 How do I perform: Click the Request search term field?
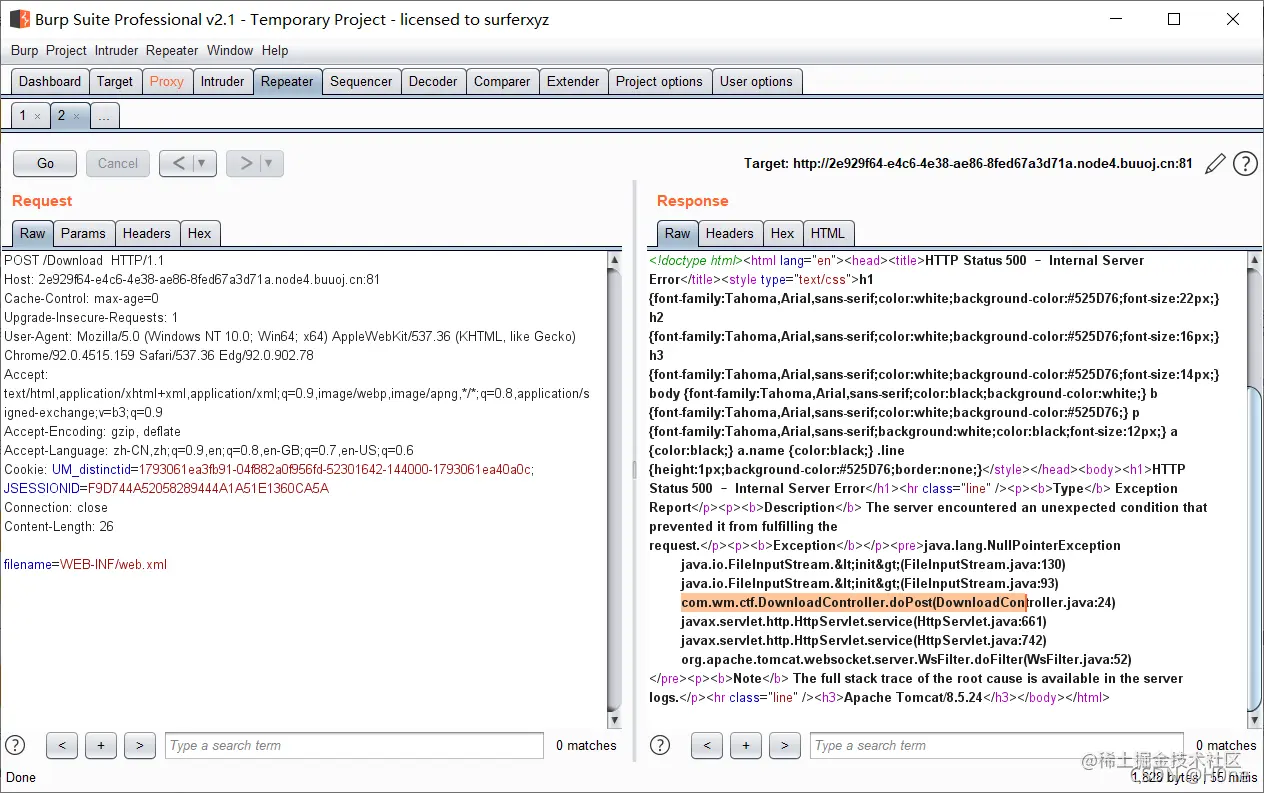click(356, 745)
